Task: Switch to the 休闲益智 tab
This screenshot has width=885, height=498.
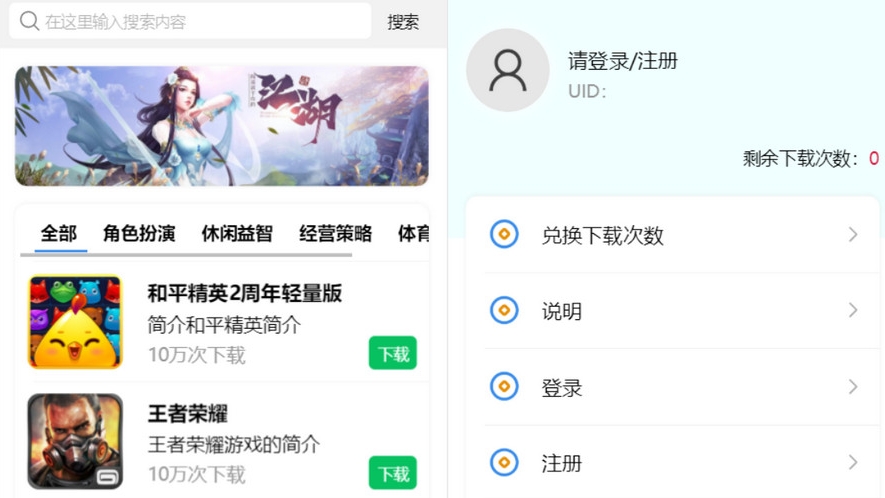Action: (237, 233)
